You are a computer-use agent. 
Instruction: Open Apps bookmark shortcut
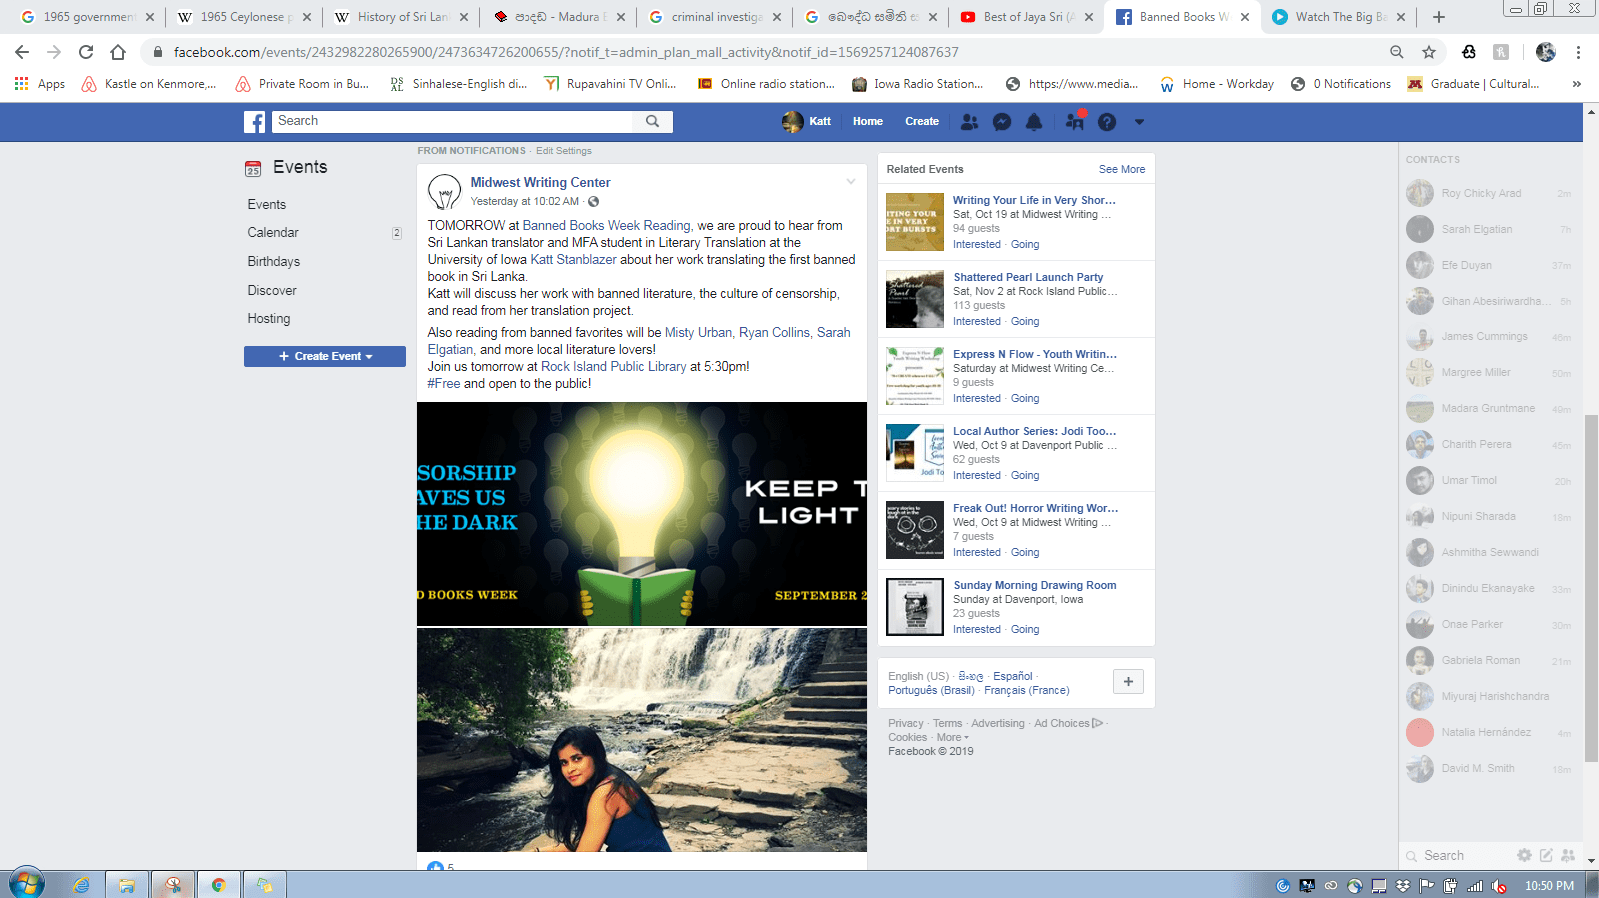[40, 84]
